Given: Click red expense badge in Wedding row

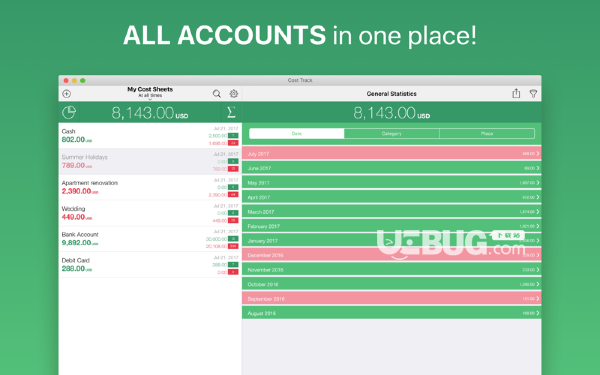Looking at the screenshot, I should pyautogui.click(x=233, y=220).
